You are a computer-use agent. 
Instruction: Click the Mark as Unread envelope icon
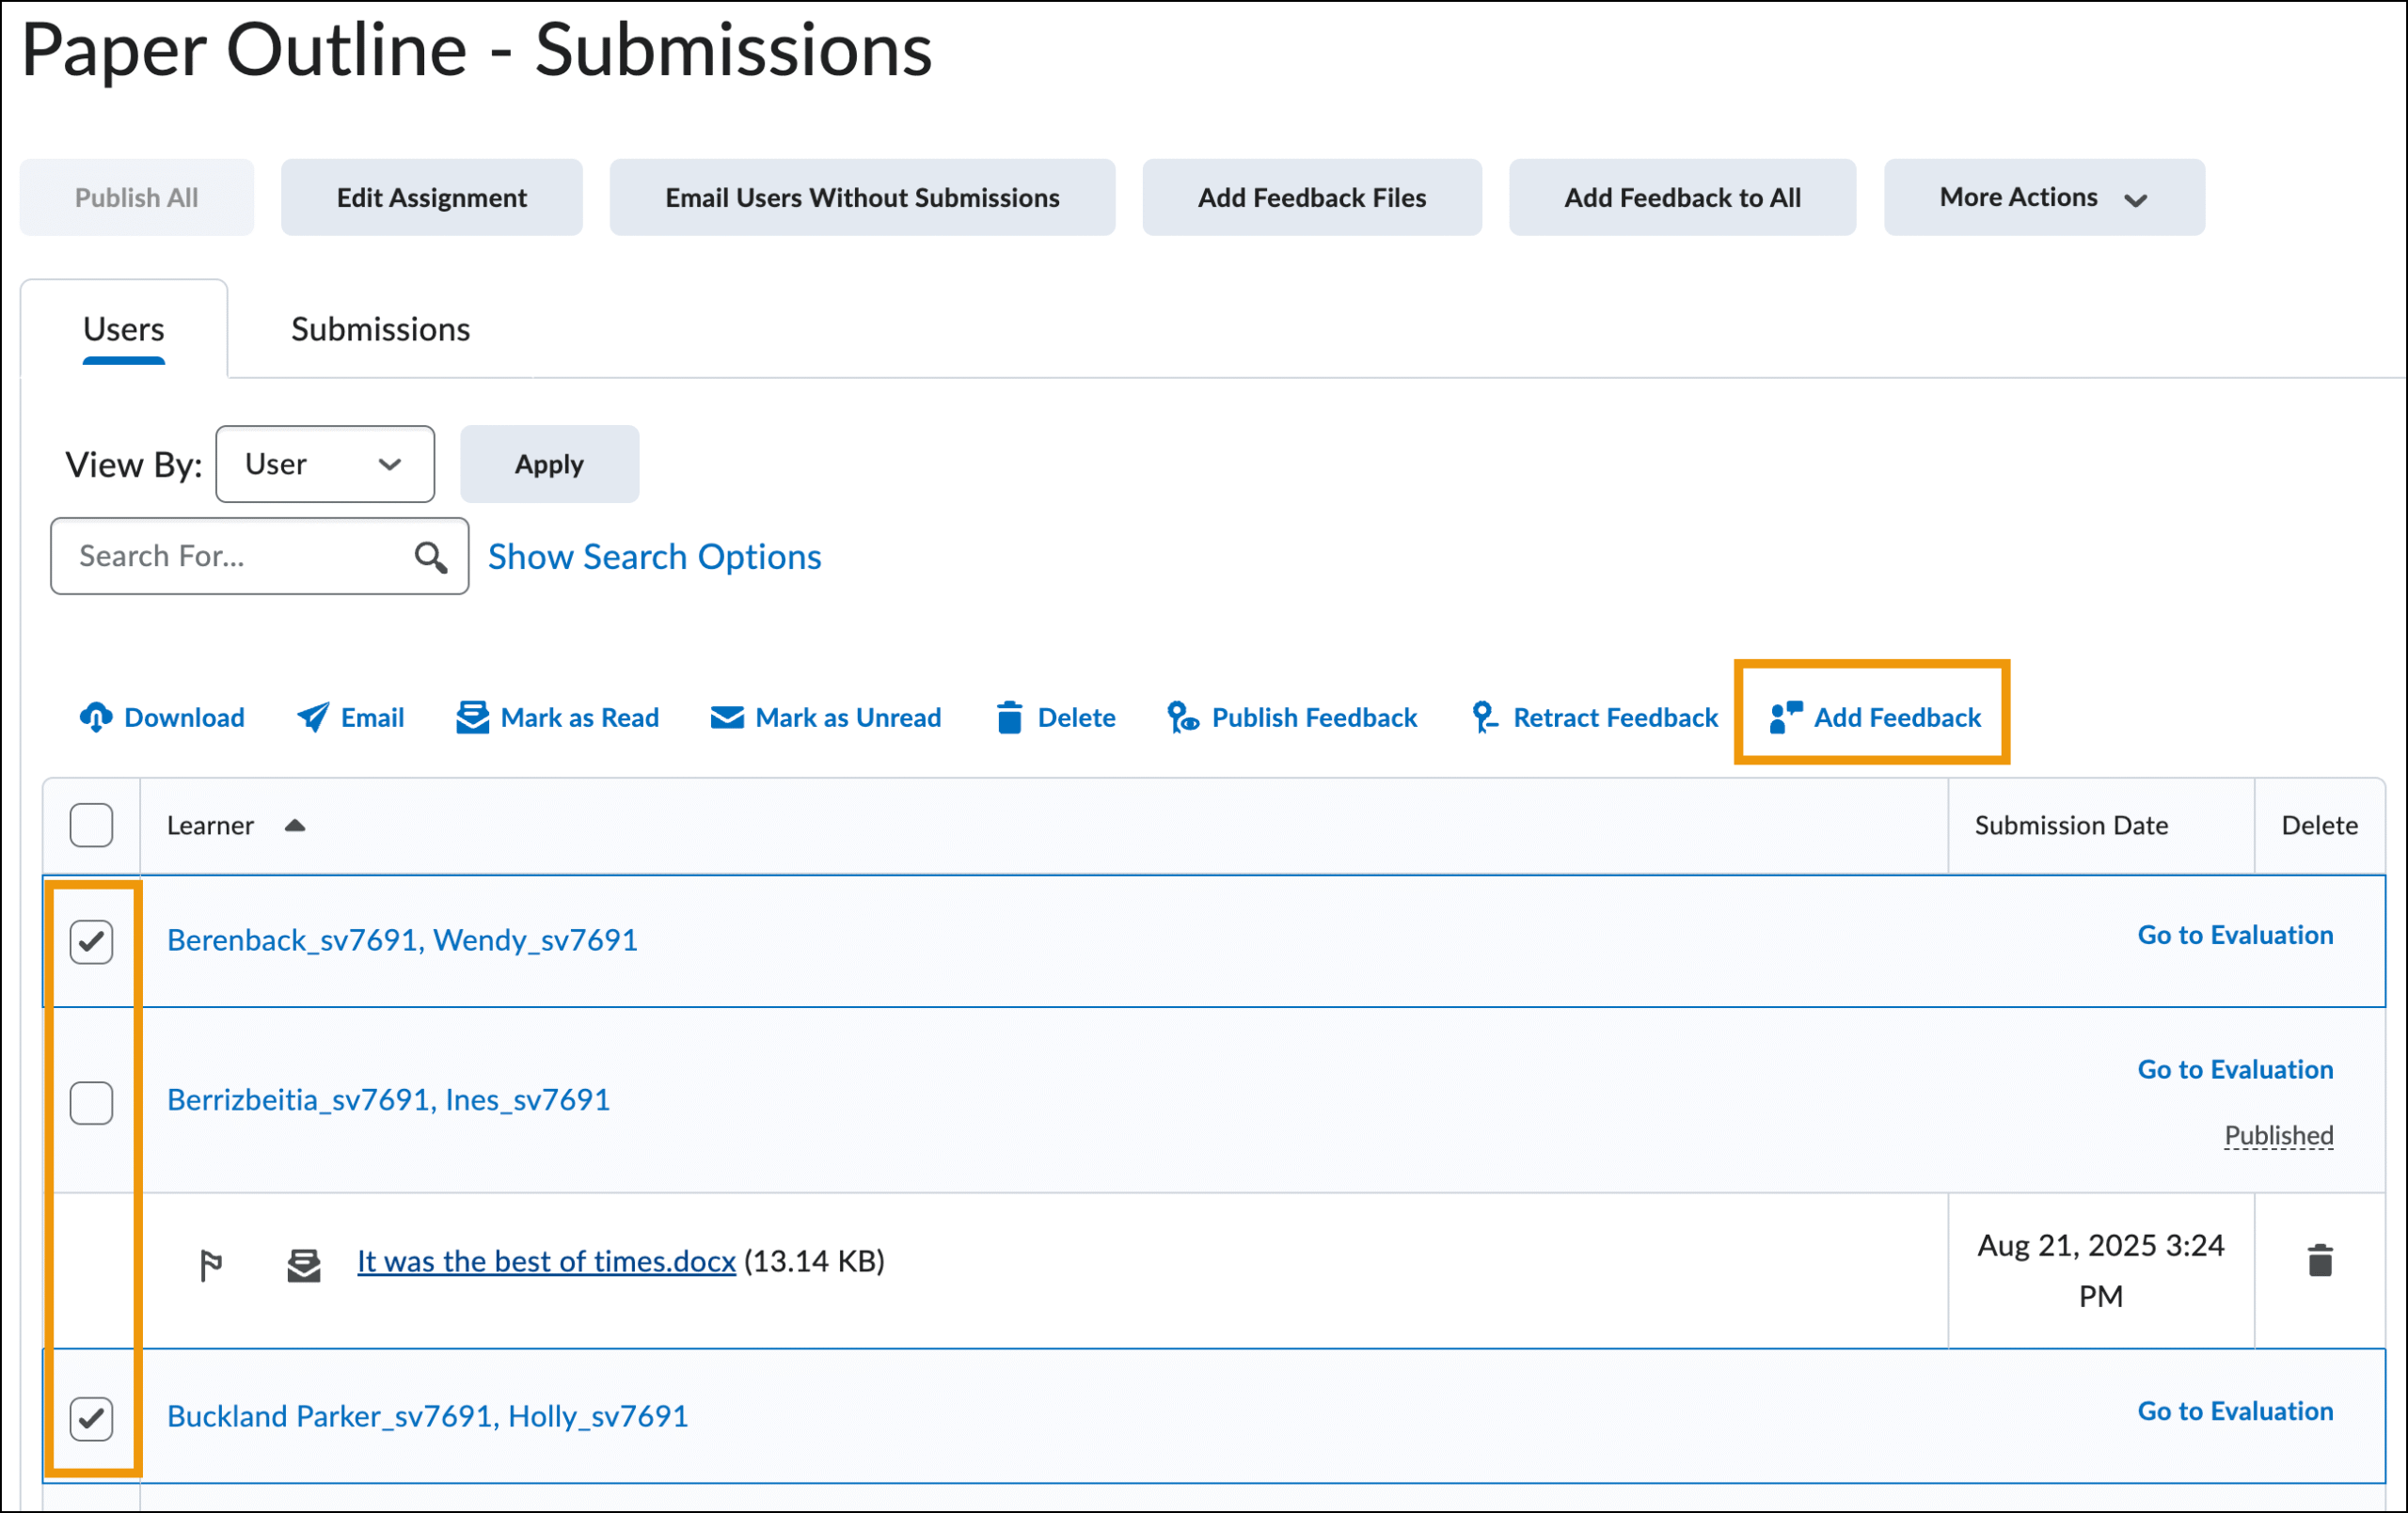727,717
